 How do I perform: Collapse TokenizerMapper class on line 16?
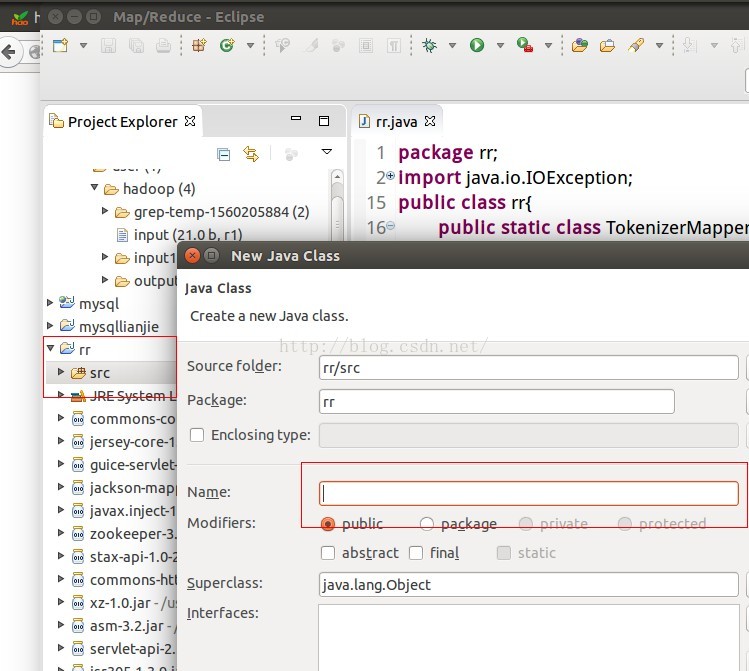pyautogui.click(x=390, y=225)
